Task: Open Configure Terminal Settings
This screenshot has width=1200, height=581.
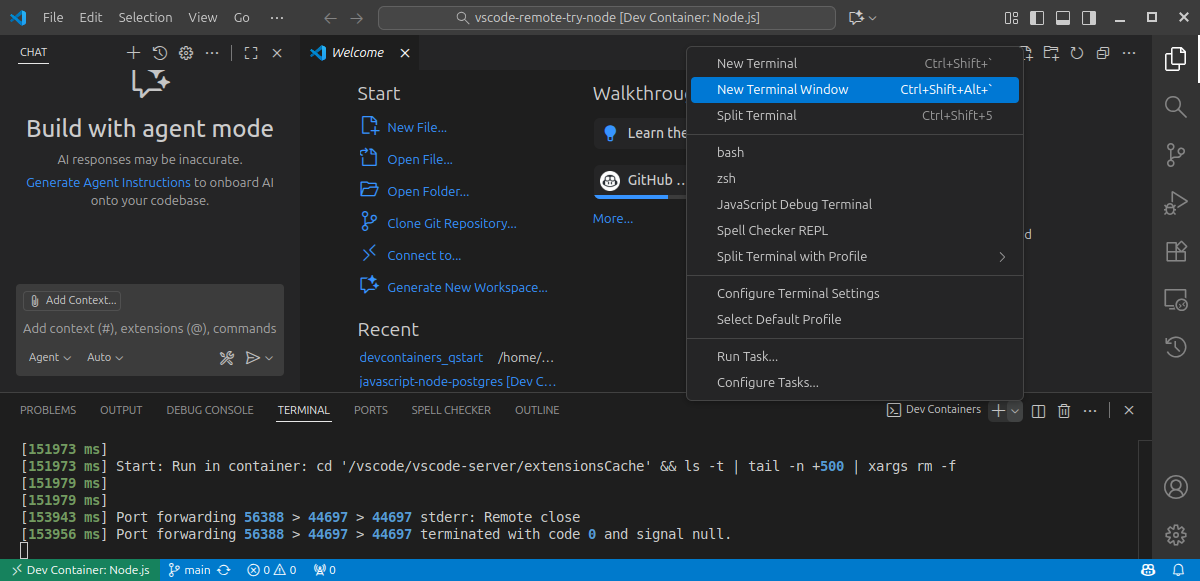Action: [x=855, y=294]
